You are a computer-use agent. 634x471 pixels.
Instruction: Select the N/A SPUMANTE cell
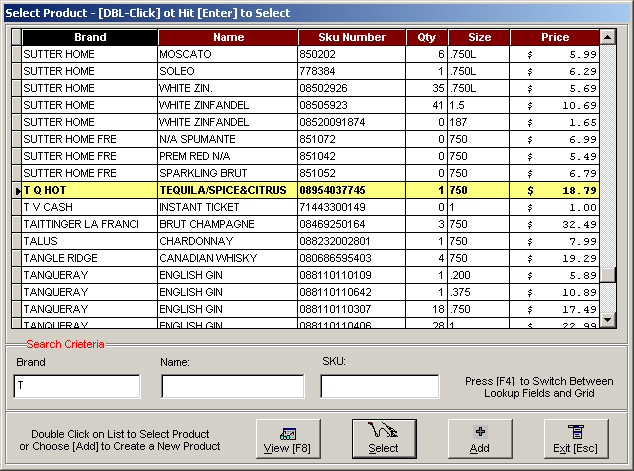(x=228, y=139)
